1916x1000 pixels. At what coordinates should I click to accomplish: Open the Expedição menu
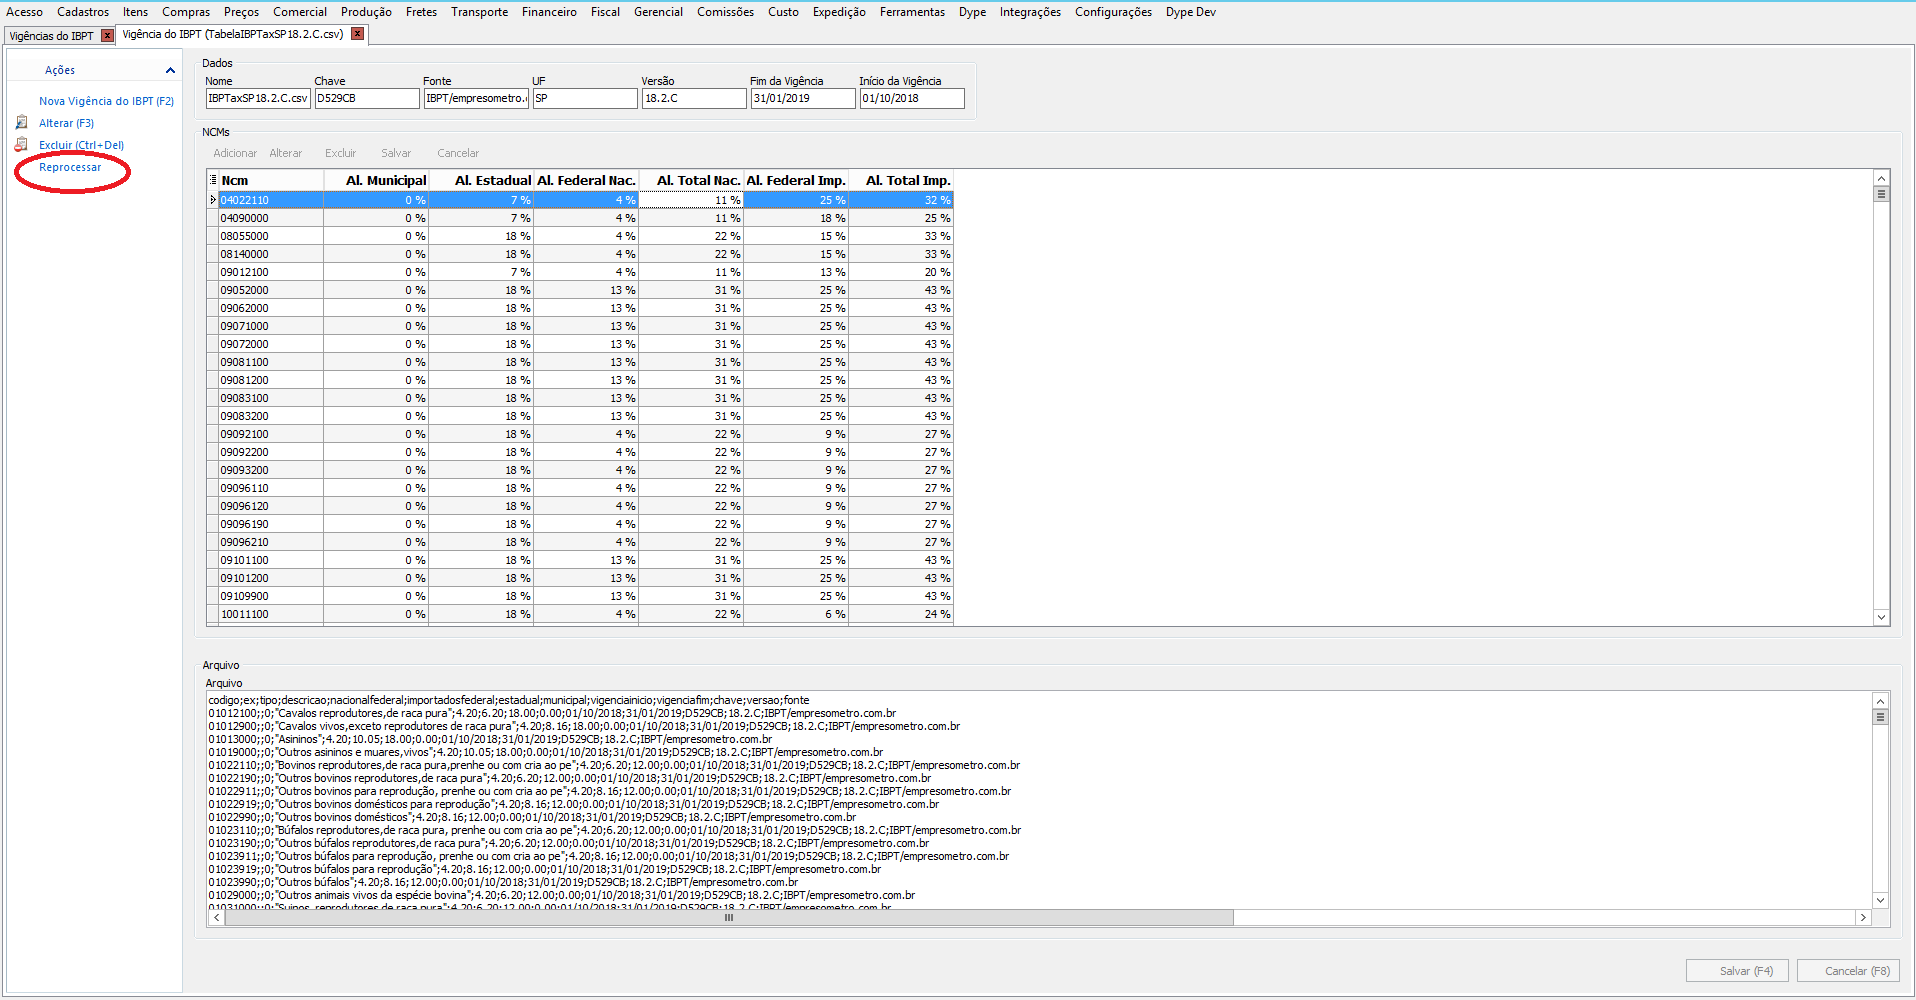click(839, 12)
